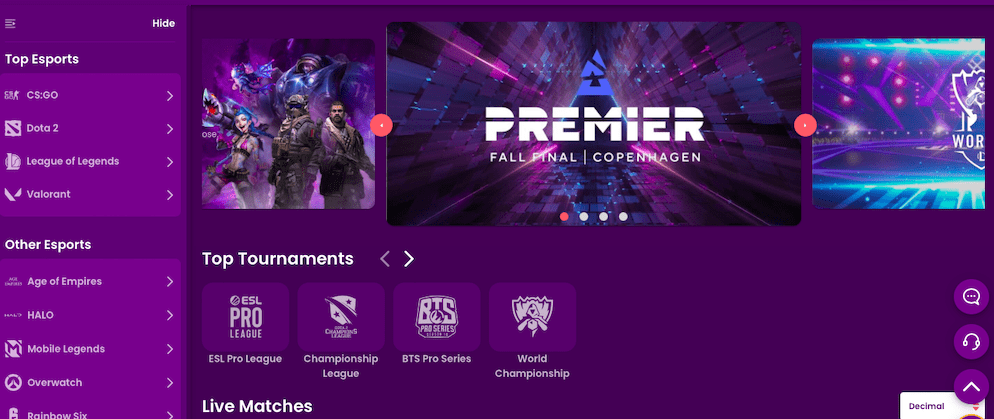Expand the CS:GO chevron in Top Esports
The width and height of the screenshot is (994, 419).
click(170, 96)
